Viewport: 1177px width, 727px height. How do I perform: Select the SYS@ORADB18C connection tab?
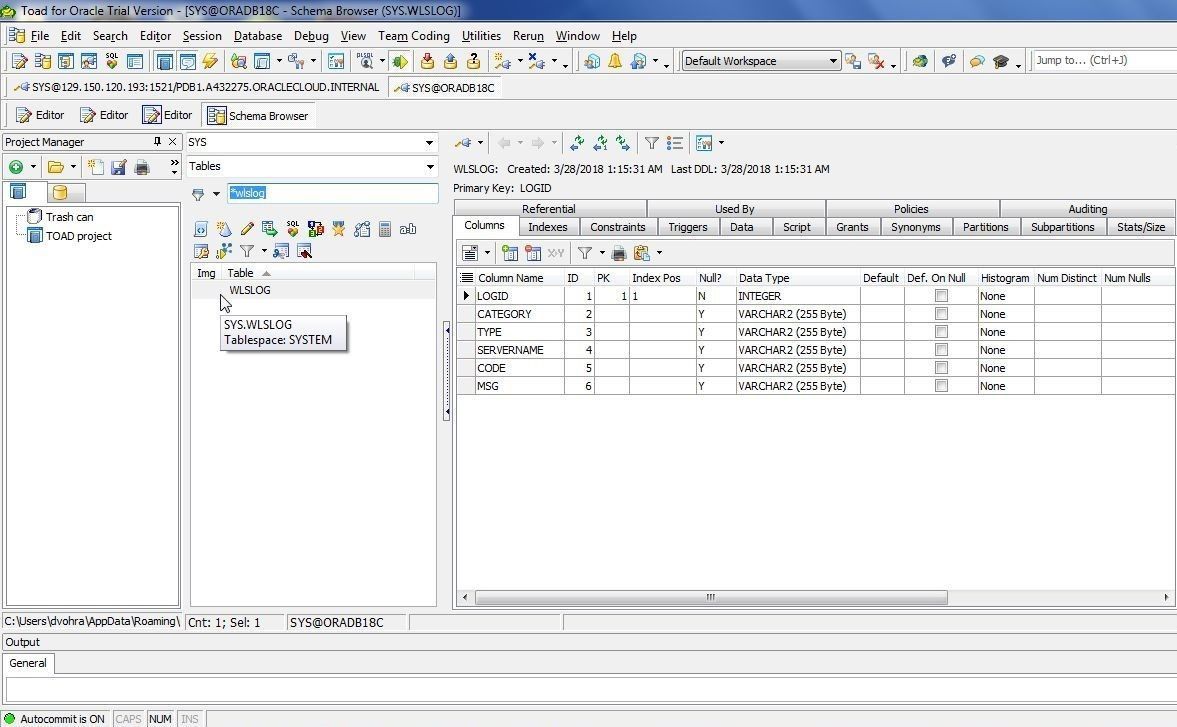tap(445, 88)
